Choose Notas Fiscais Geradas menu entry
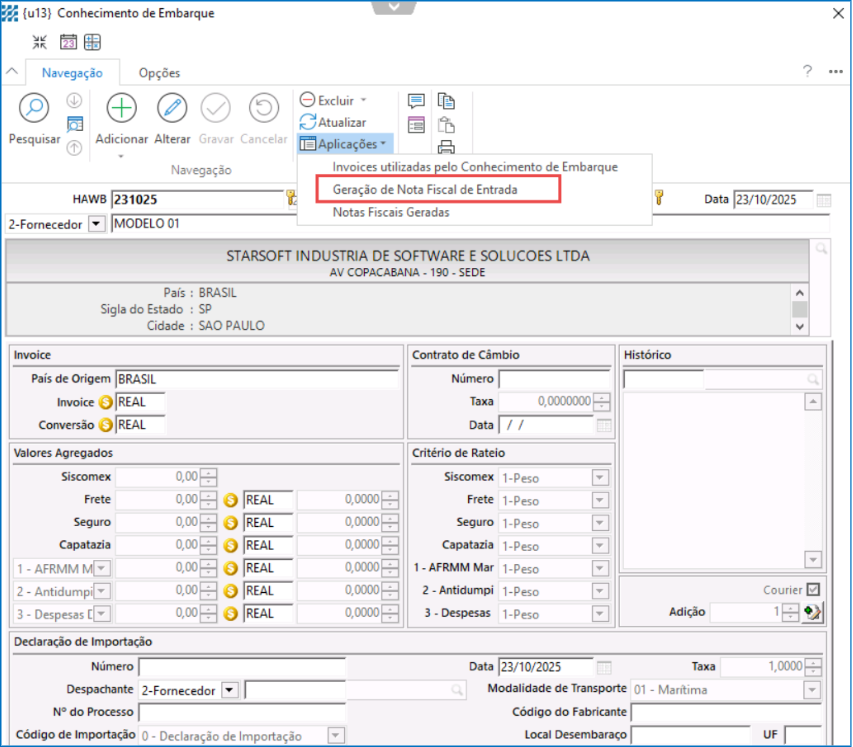Viewport: 853px width, 747px height. tap(390, 212)
